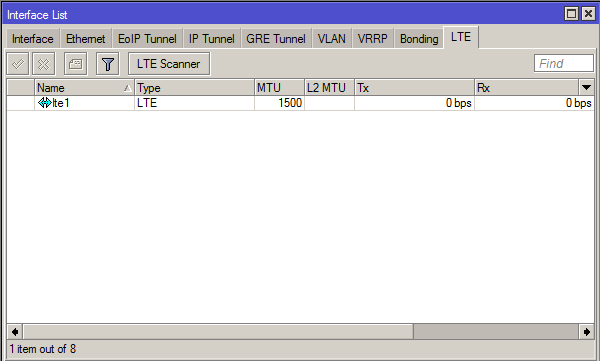Open the EoIP Tunnel tab
600x361 pixels.
(x=147, y=39)
